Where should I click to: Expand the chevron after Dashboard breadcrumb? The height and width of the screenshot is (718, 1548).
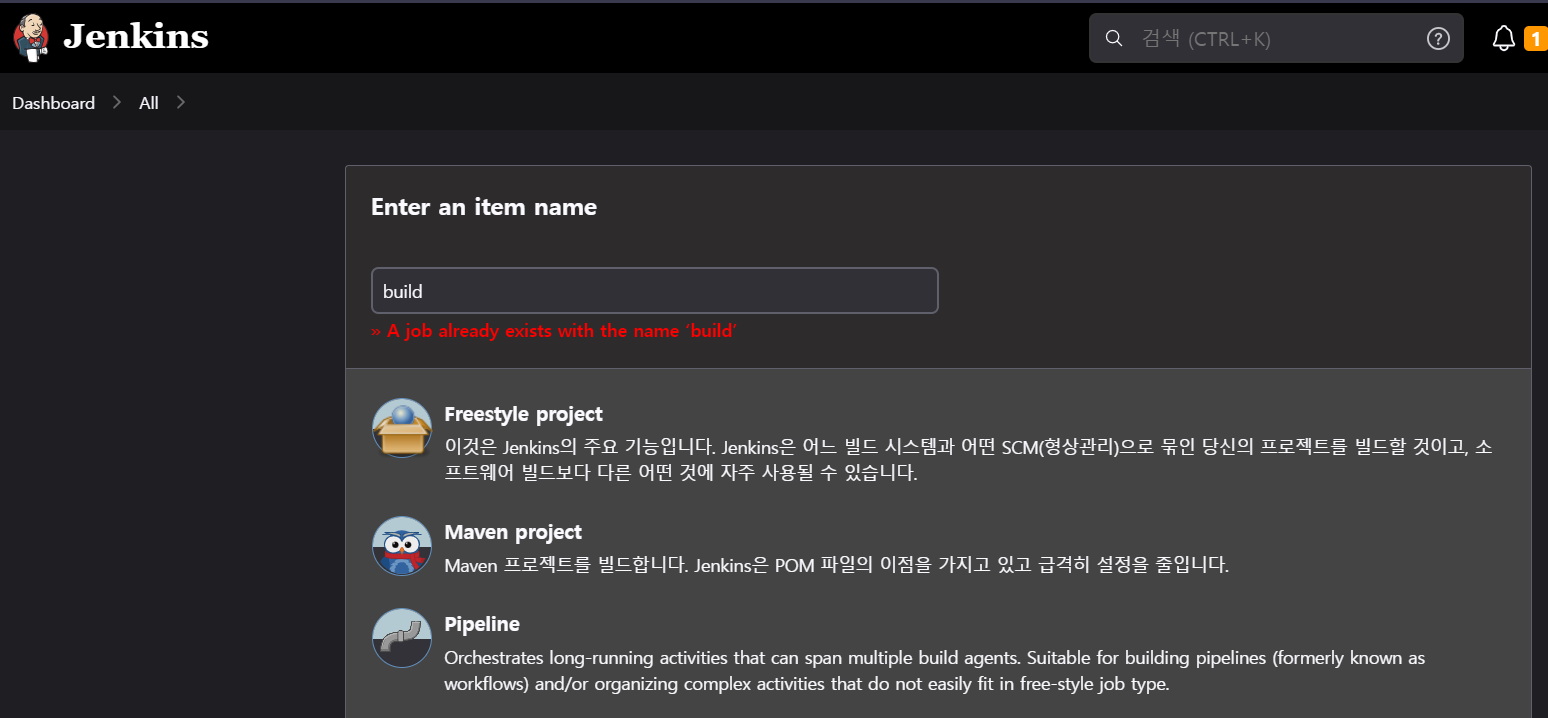click(117, 102)
